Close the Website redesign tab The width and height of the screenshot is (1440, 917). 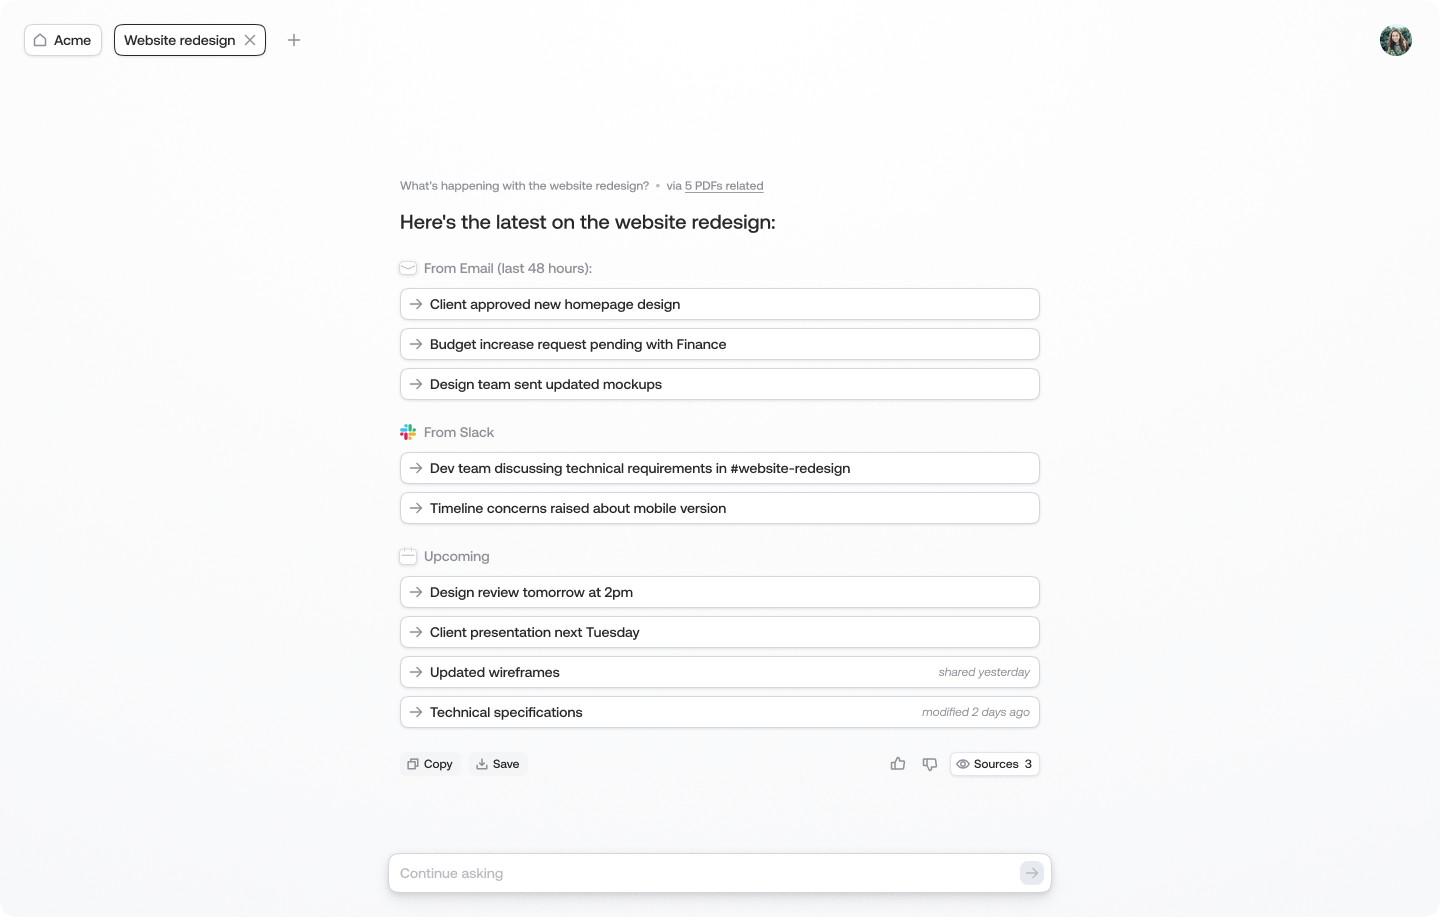250,40
